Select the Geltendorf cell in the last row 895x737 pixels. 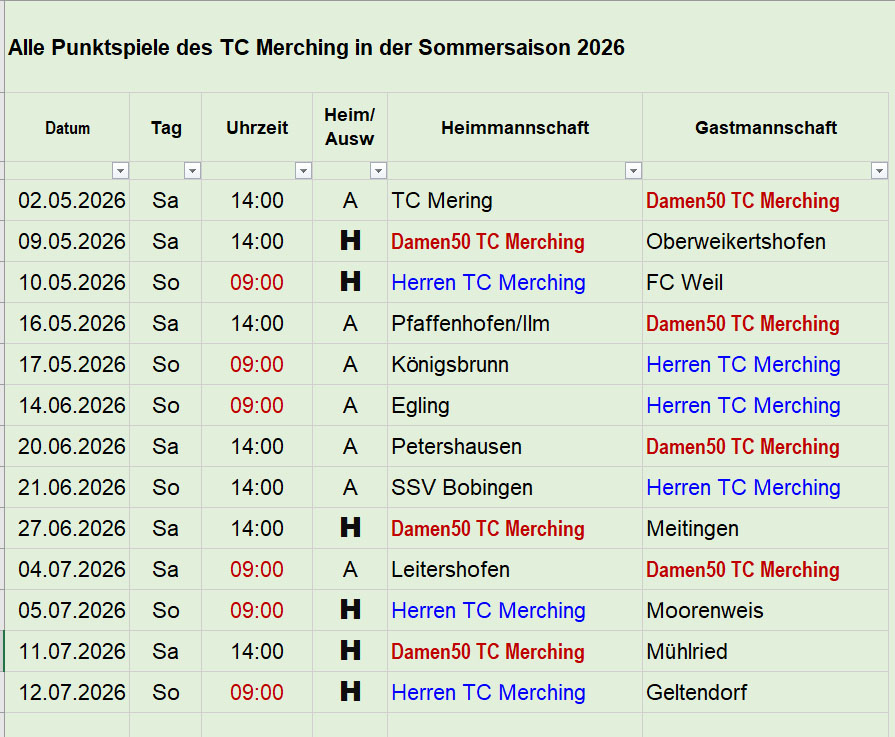tap(697, 693)
